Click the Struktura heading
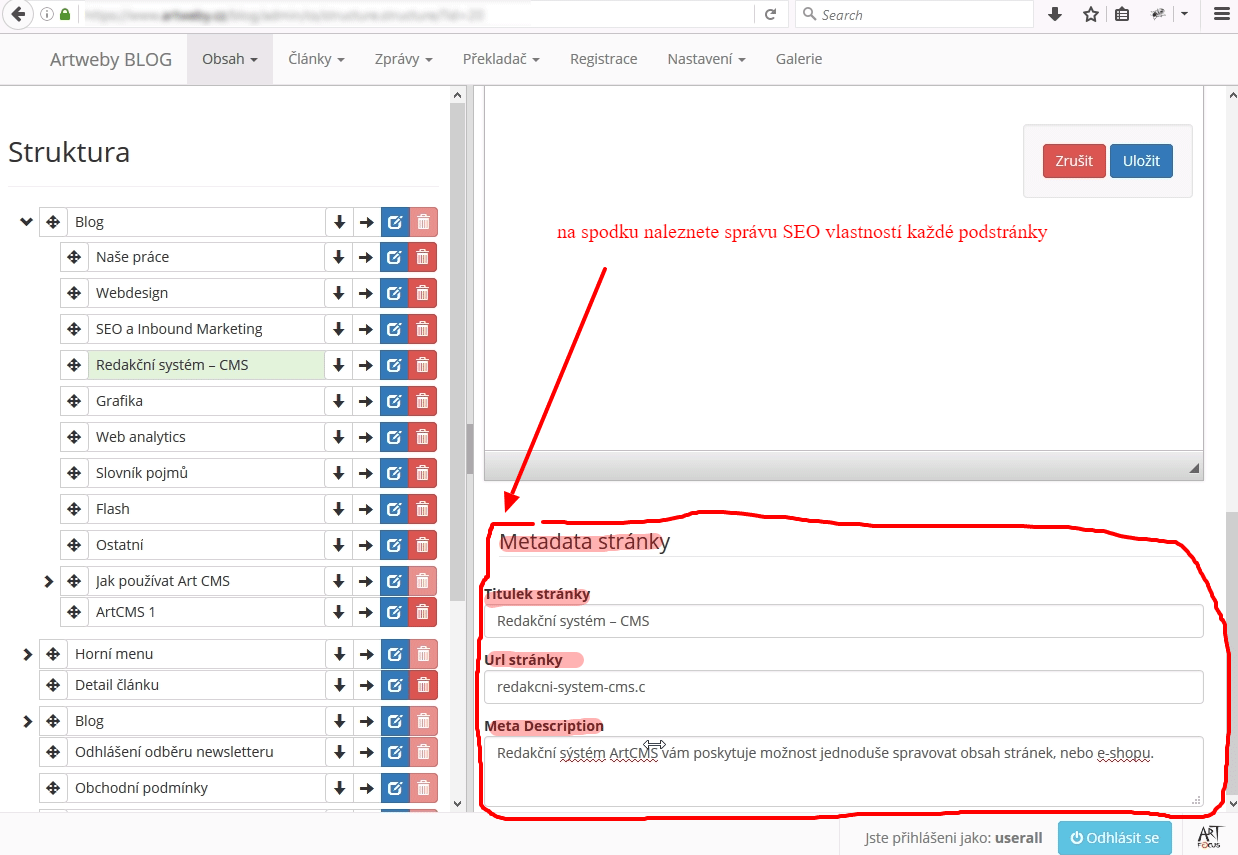Screen dimensions: 1238x855 (x=69, y=152)
